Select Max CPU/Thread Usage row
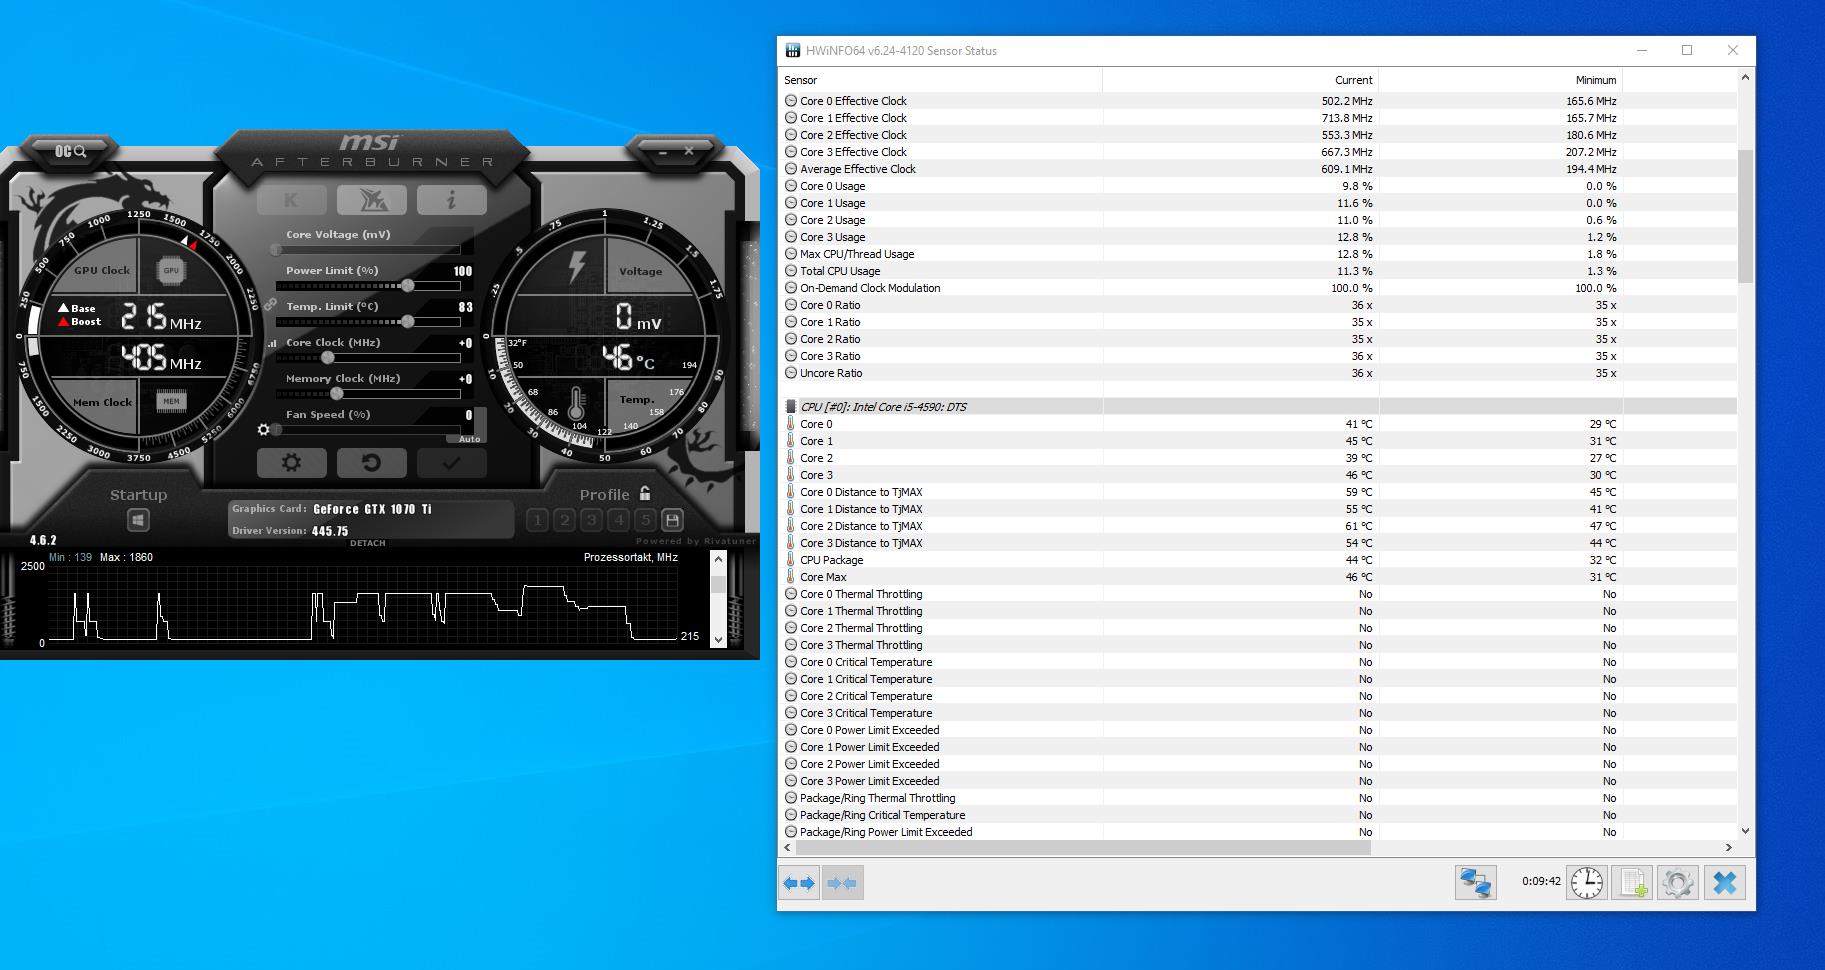 tap(1258, 254)
